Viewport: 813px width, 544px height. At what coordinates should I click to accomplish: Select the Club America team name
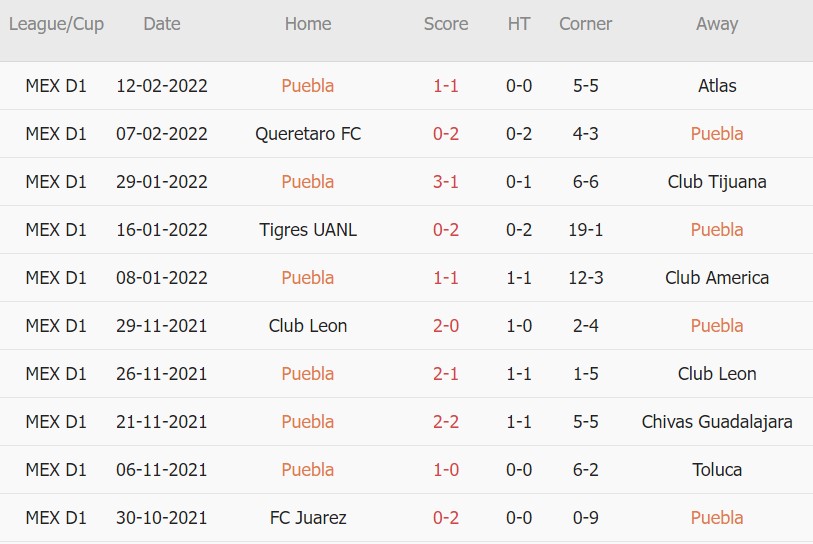pyautogui.click(x=717, y=278)
